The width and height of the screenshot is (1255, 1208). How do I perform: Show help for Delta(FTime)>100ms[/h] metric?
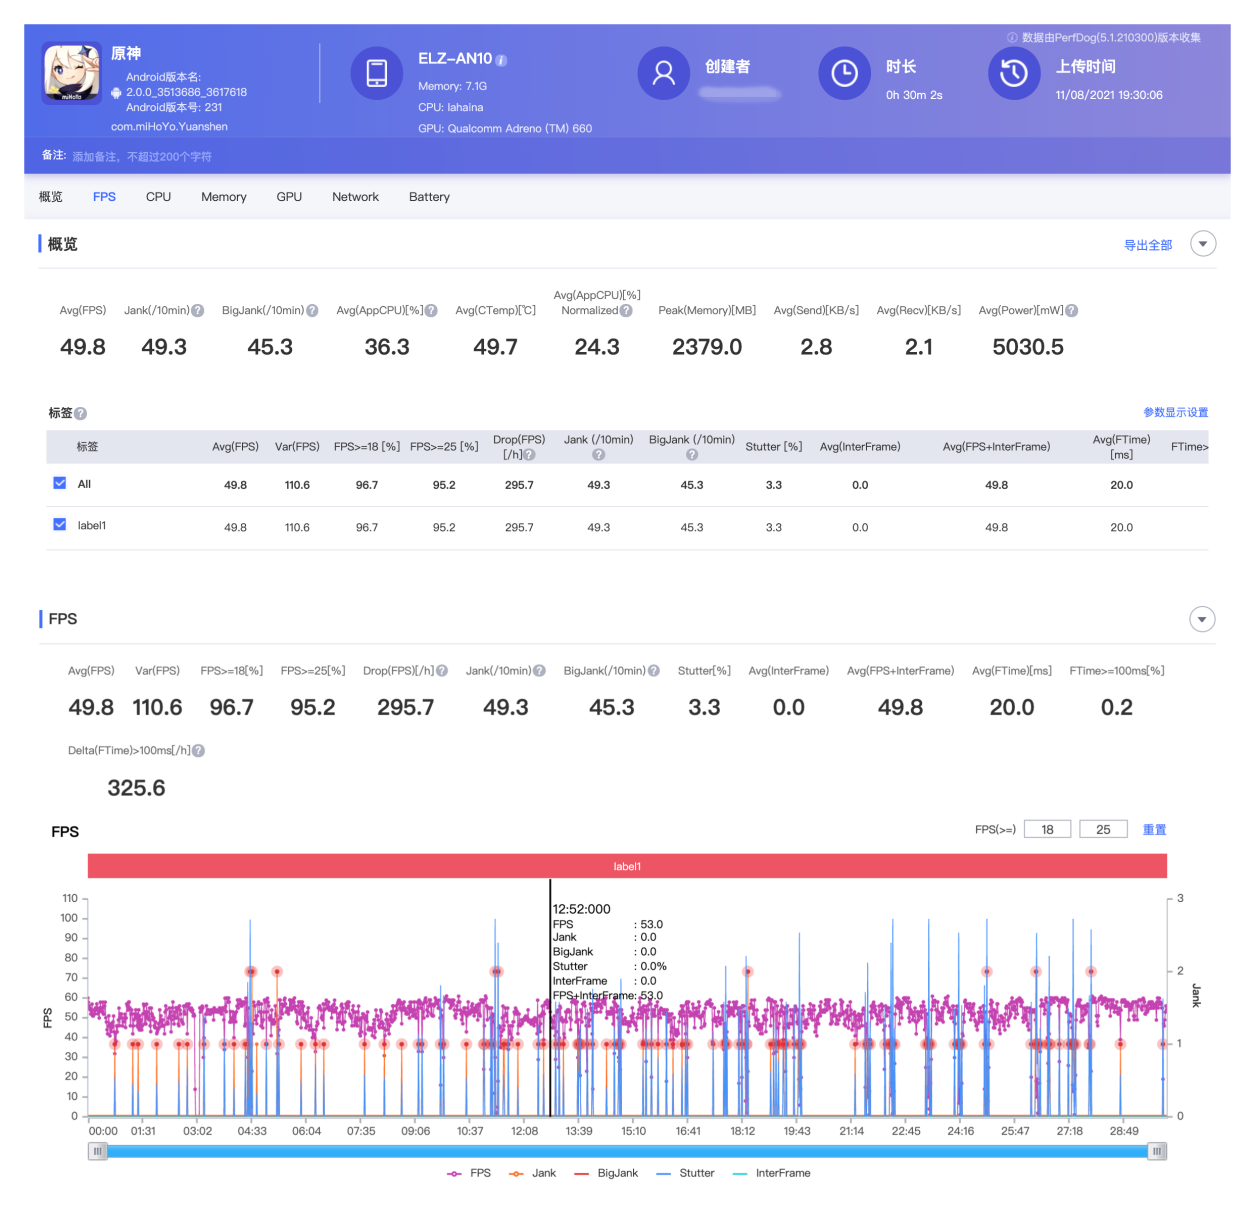pyautogui.click(x=198, y=751)
